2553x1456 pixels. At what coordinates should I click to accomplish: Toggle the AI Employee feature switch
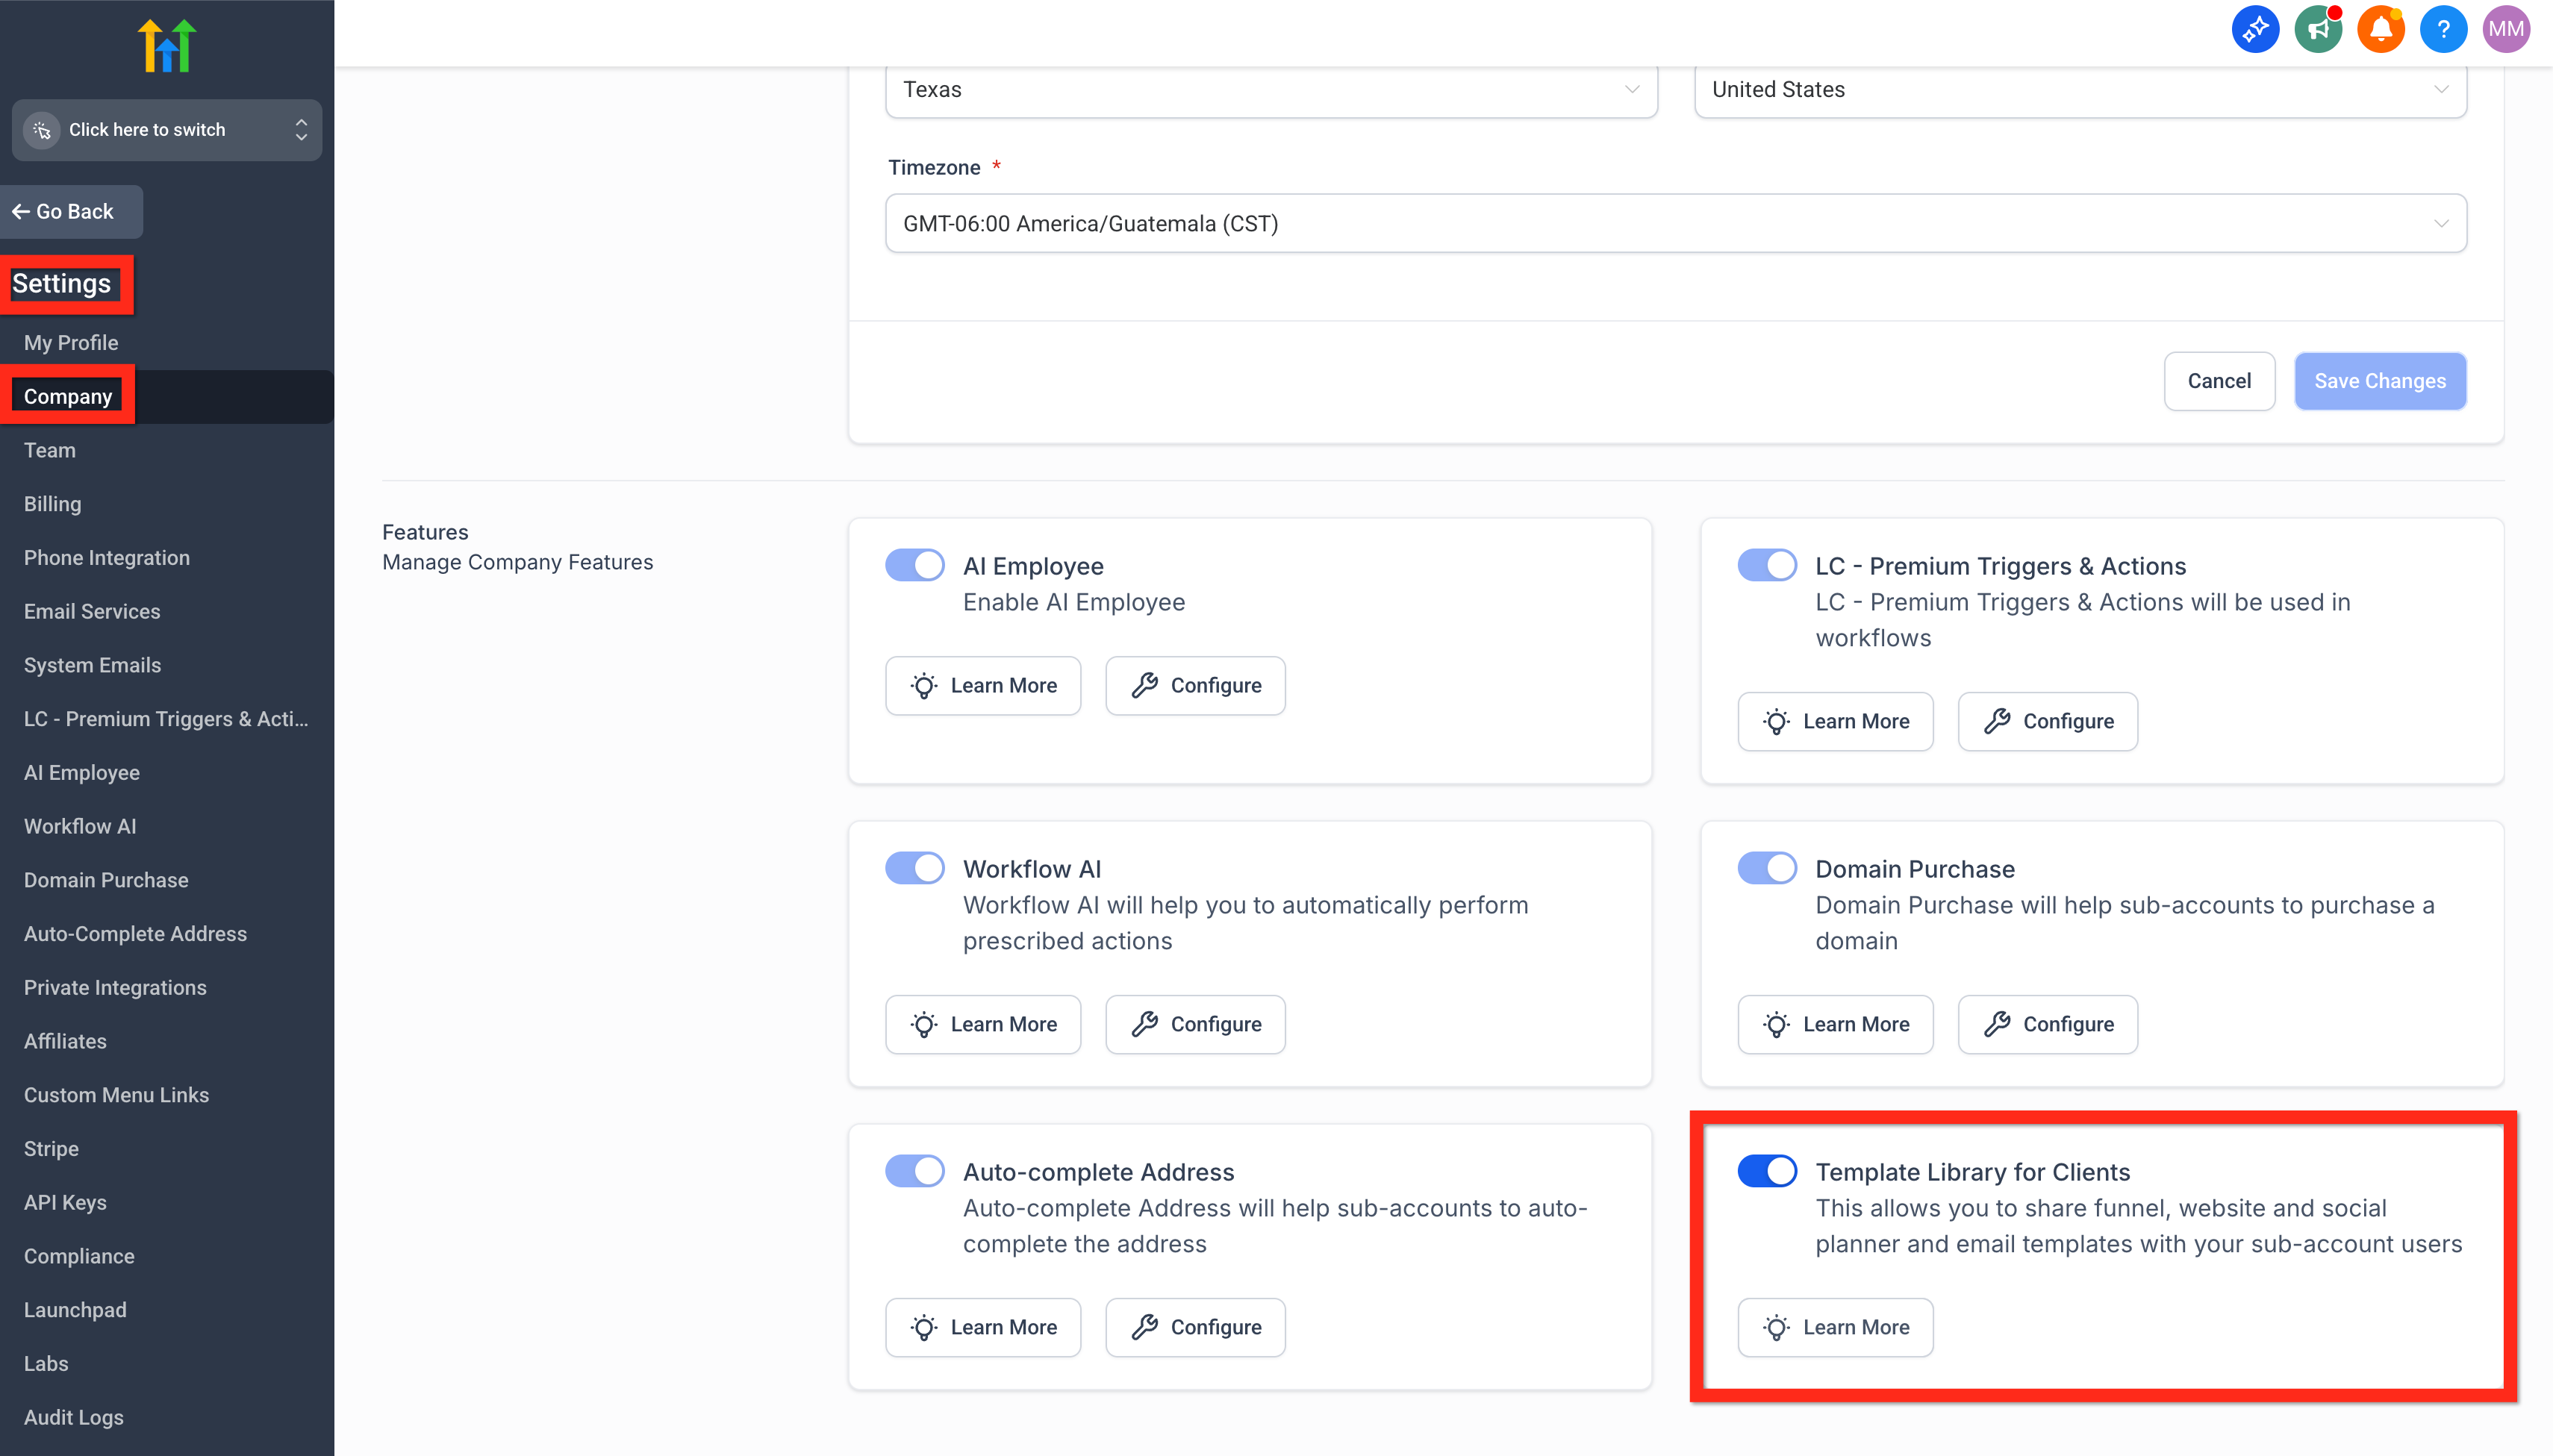[914, 565]
